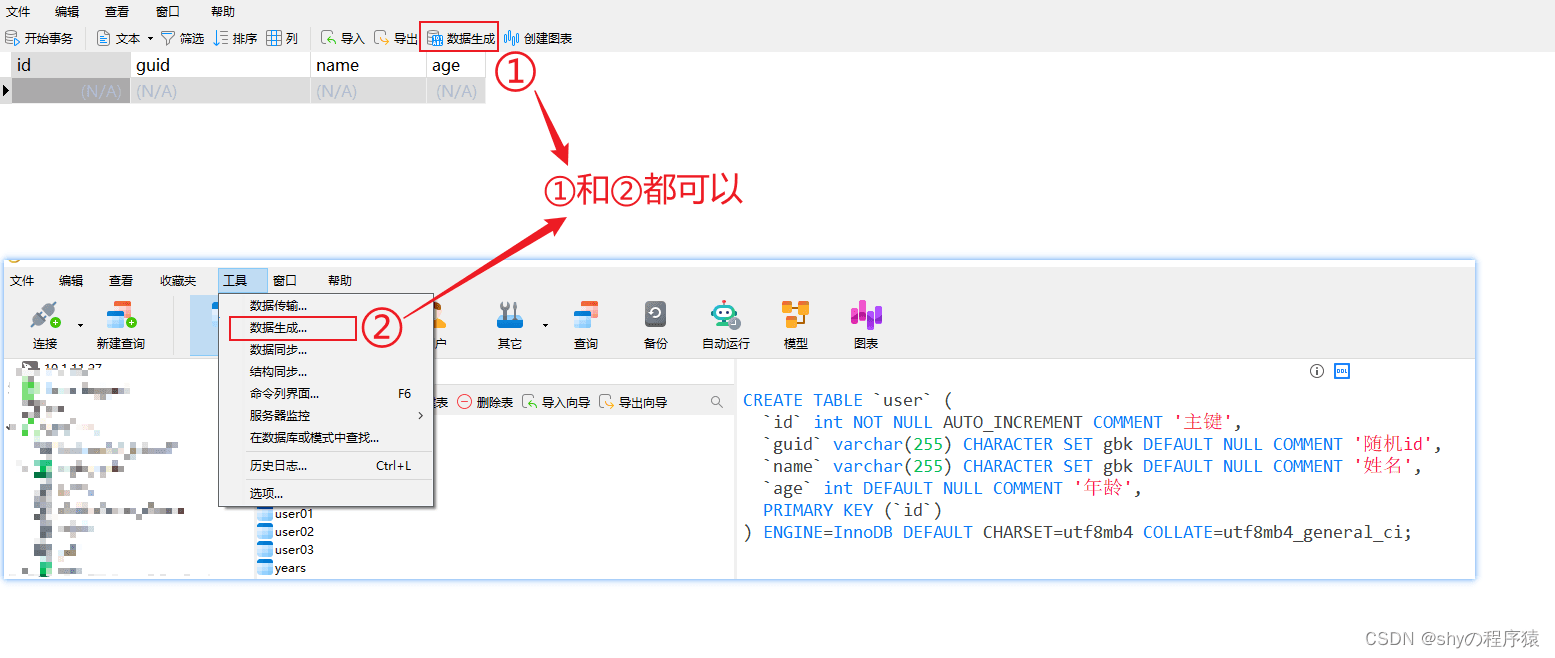The width and height of the screenshot is (1555, 658).
Task: Open the 收藏夹 menu
Action: coord(178,281)
